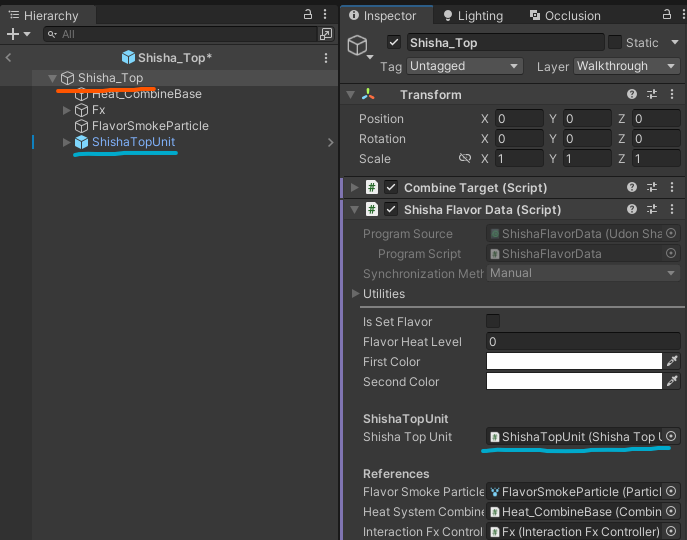This screenshot has height=540, width=687.
Task: Open the Layer dropdown showing Walkthrough
Action: (x=627, y=66)
